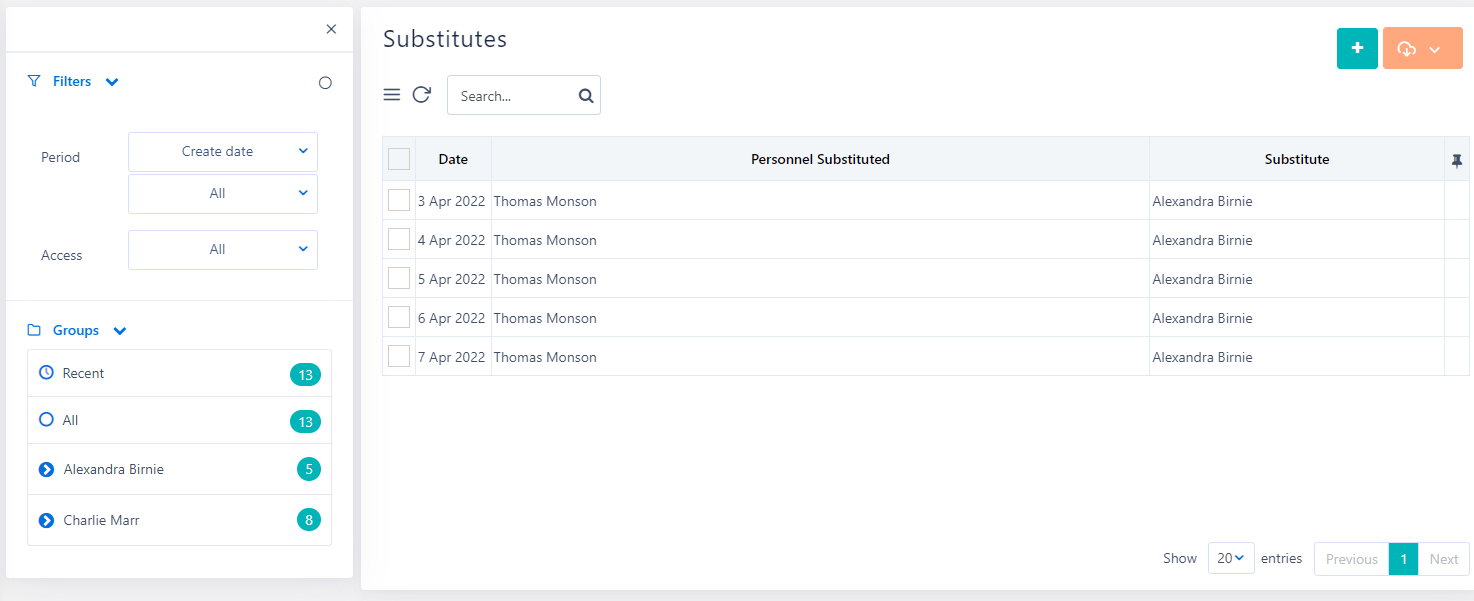Click the reset circle icon next to Filters
The width and height of the screenshot is (1474, 601).
coord(325,83)
